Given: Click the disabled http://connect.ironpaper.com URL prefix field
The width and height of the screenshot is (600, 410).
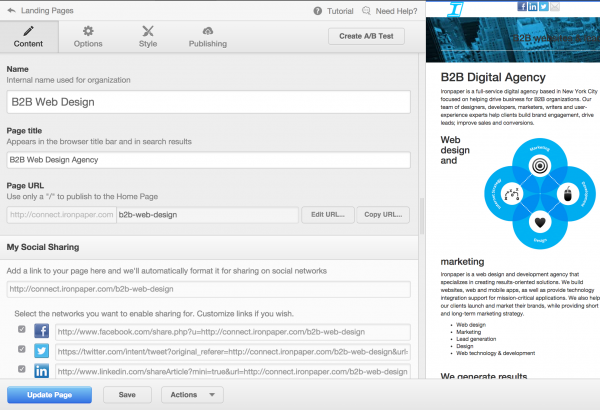Looking at the screenshot, I should (x=62, y=215).
